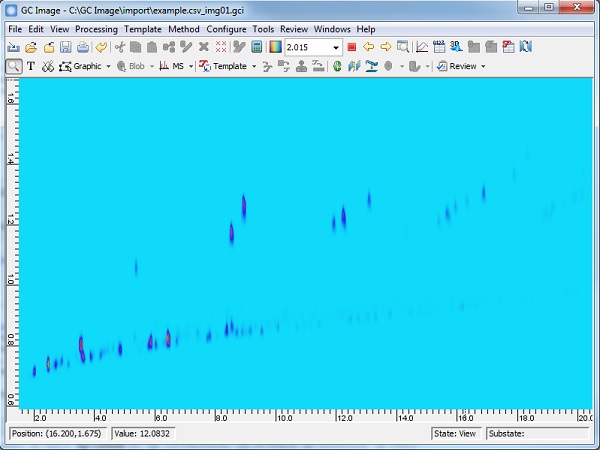This screenshot has width=600, height=450.
Task: Expand the Blob dropdown arrow
Action: pos(152,66)
